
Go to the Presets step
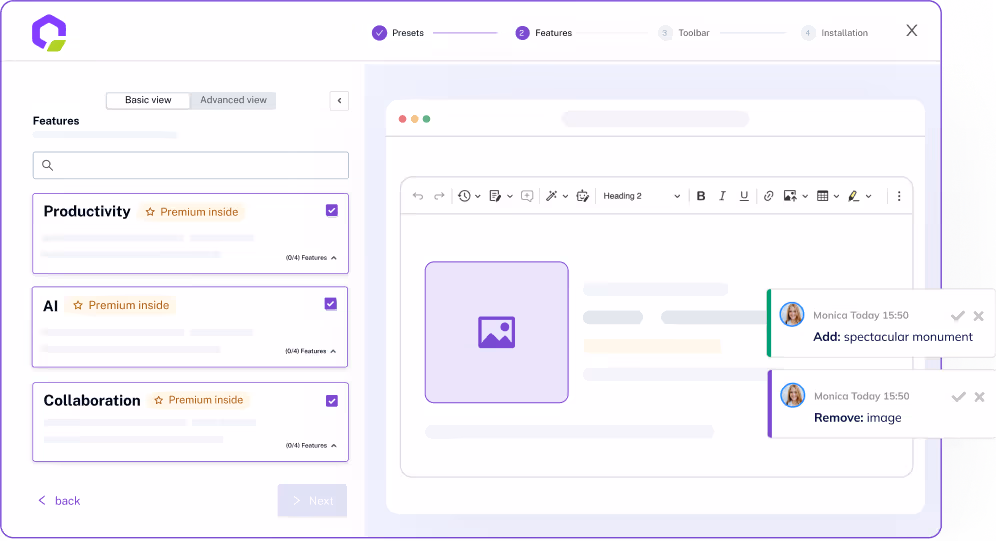(x=398, y=33)
